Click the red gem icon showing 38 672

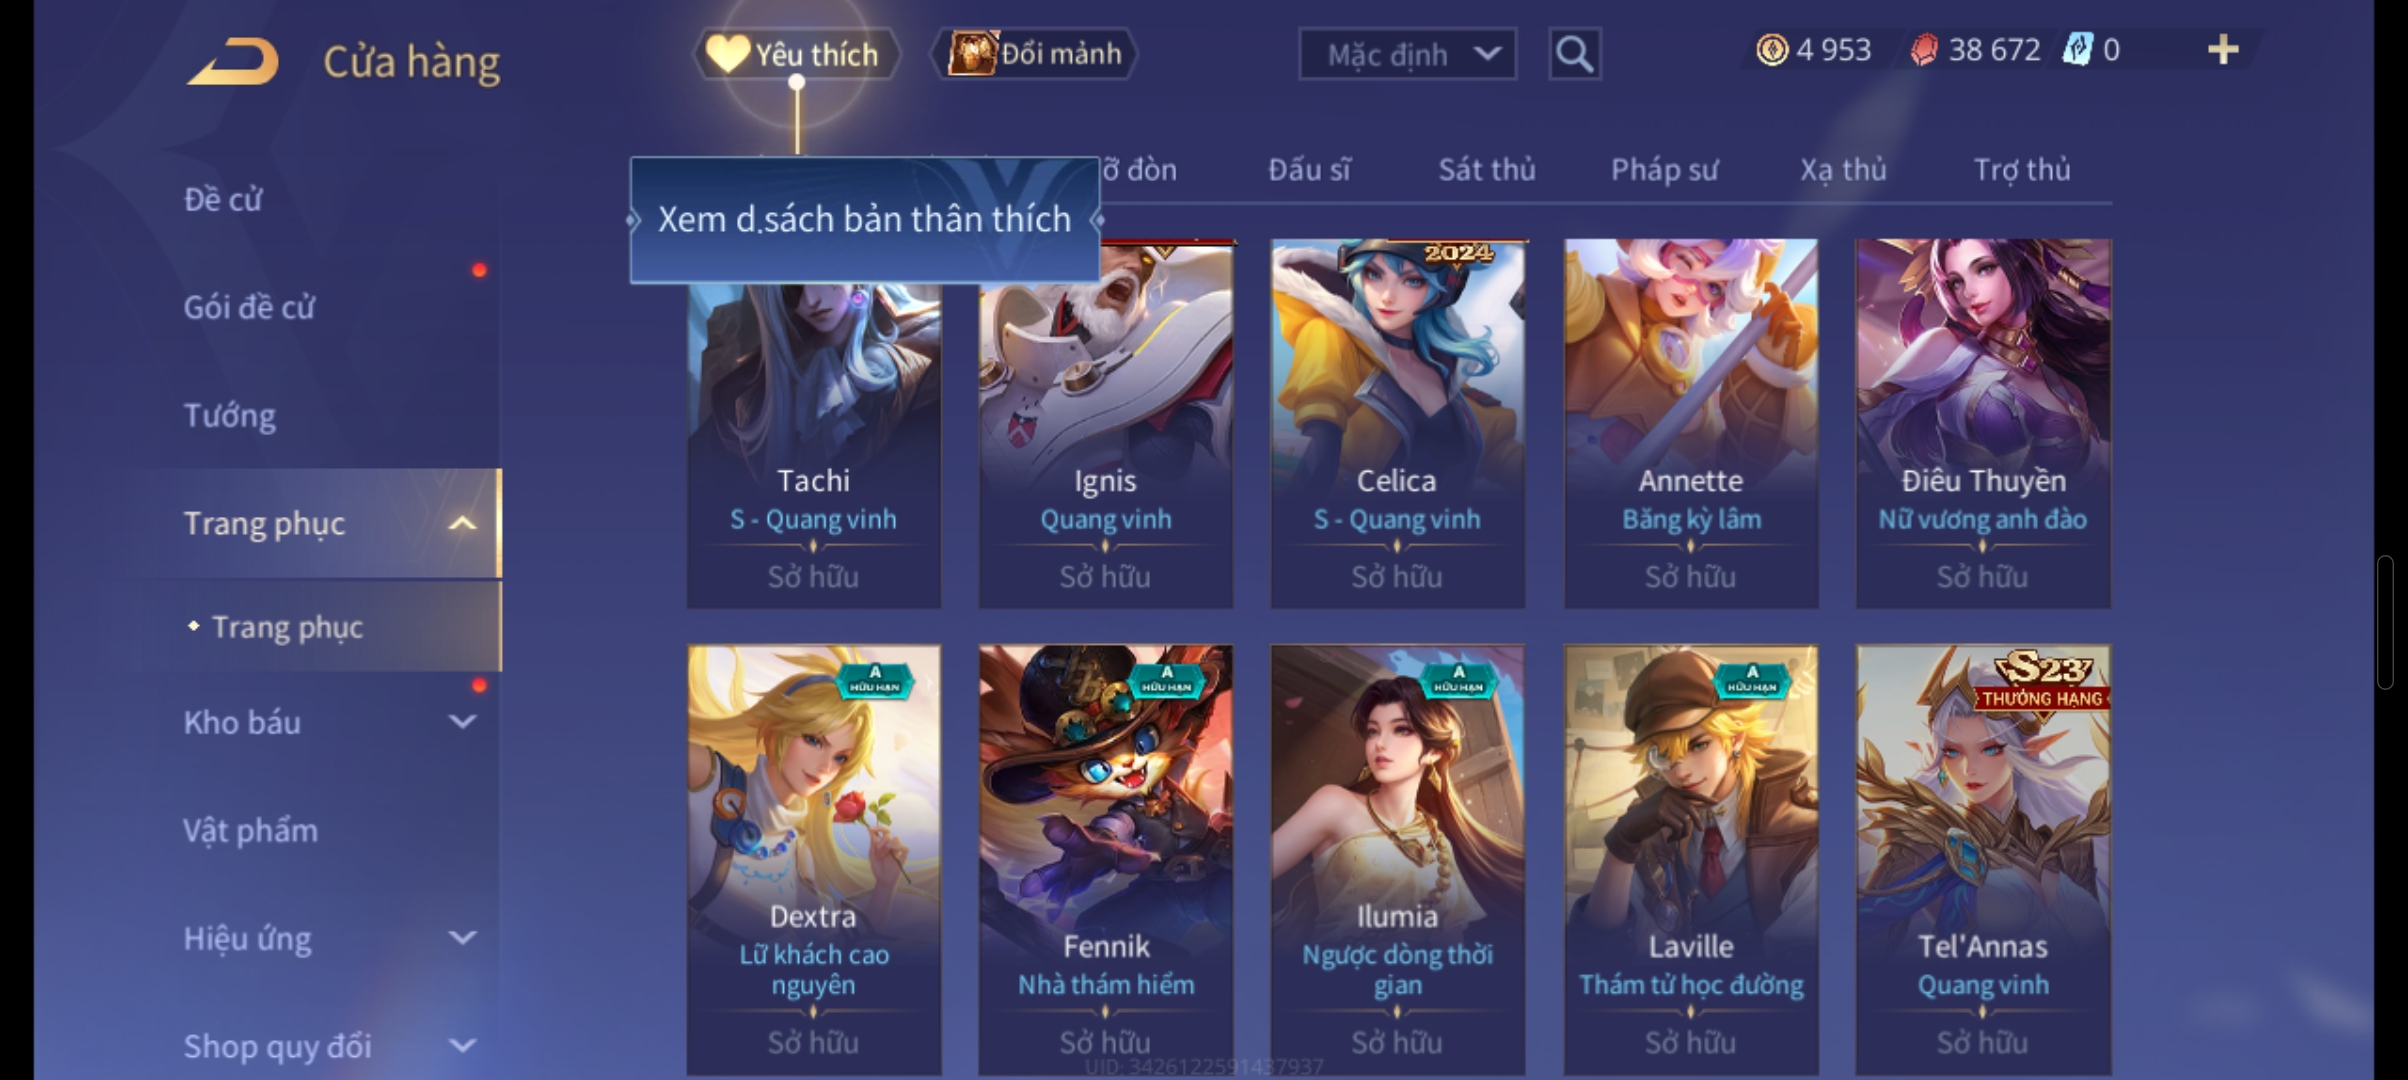1924,50
